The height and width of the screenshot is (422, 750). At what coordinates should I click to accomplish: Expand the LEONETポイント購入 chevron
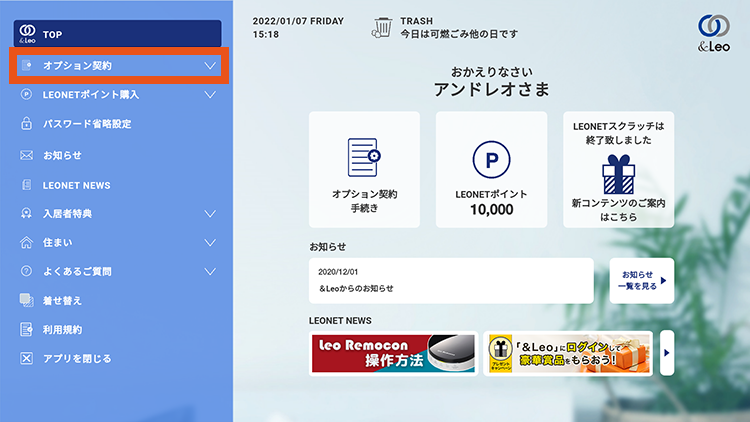point(210,95)
